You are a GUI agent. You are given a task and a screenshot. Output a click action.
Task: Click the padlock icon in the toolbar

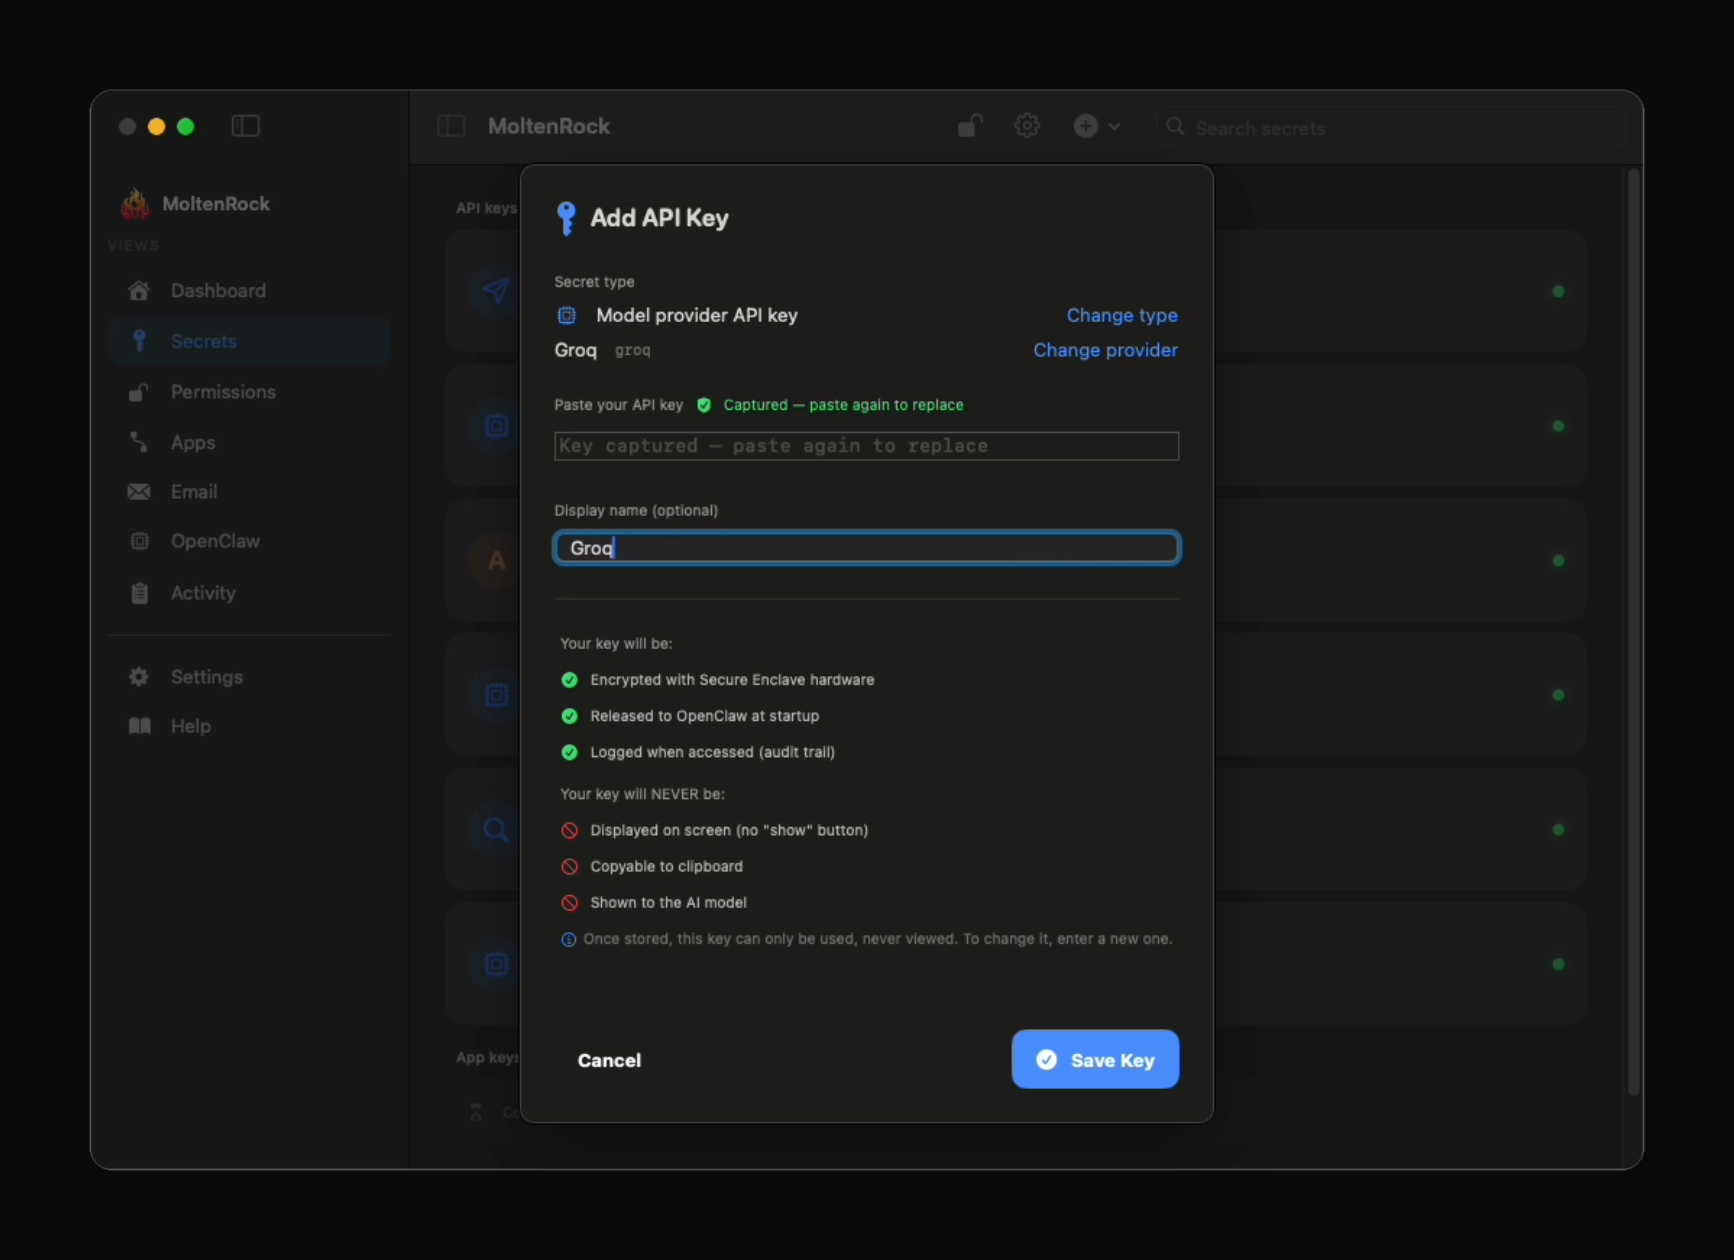[x=969, y=126]
